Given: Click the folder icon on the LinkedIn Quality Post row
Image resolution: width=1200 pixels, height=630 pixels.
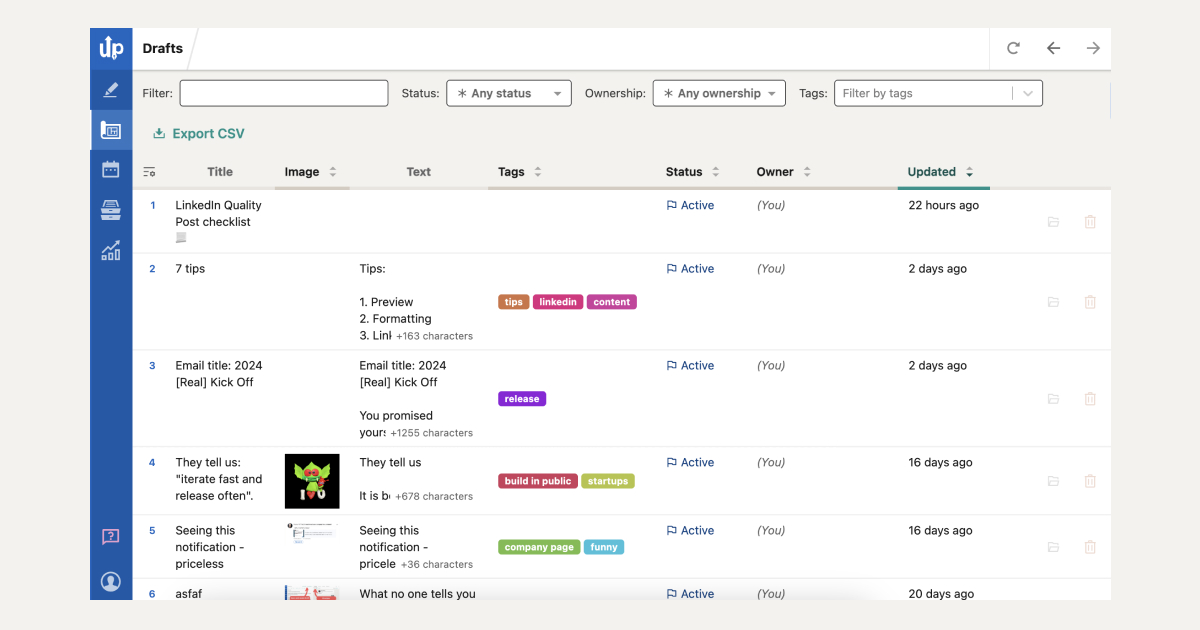Looking at the screenshot, I should pyautogui.click(x=1053, y=222).
